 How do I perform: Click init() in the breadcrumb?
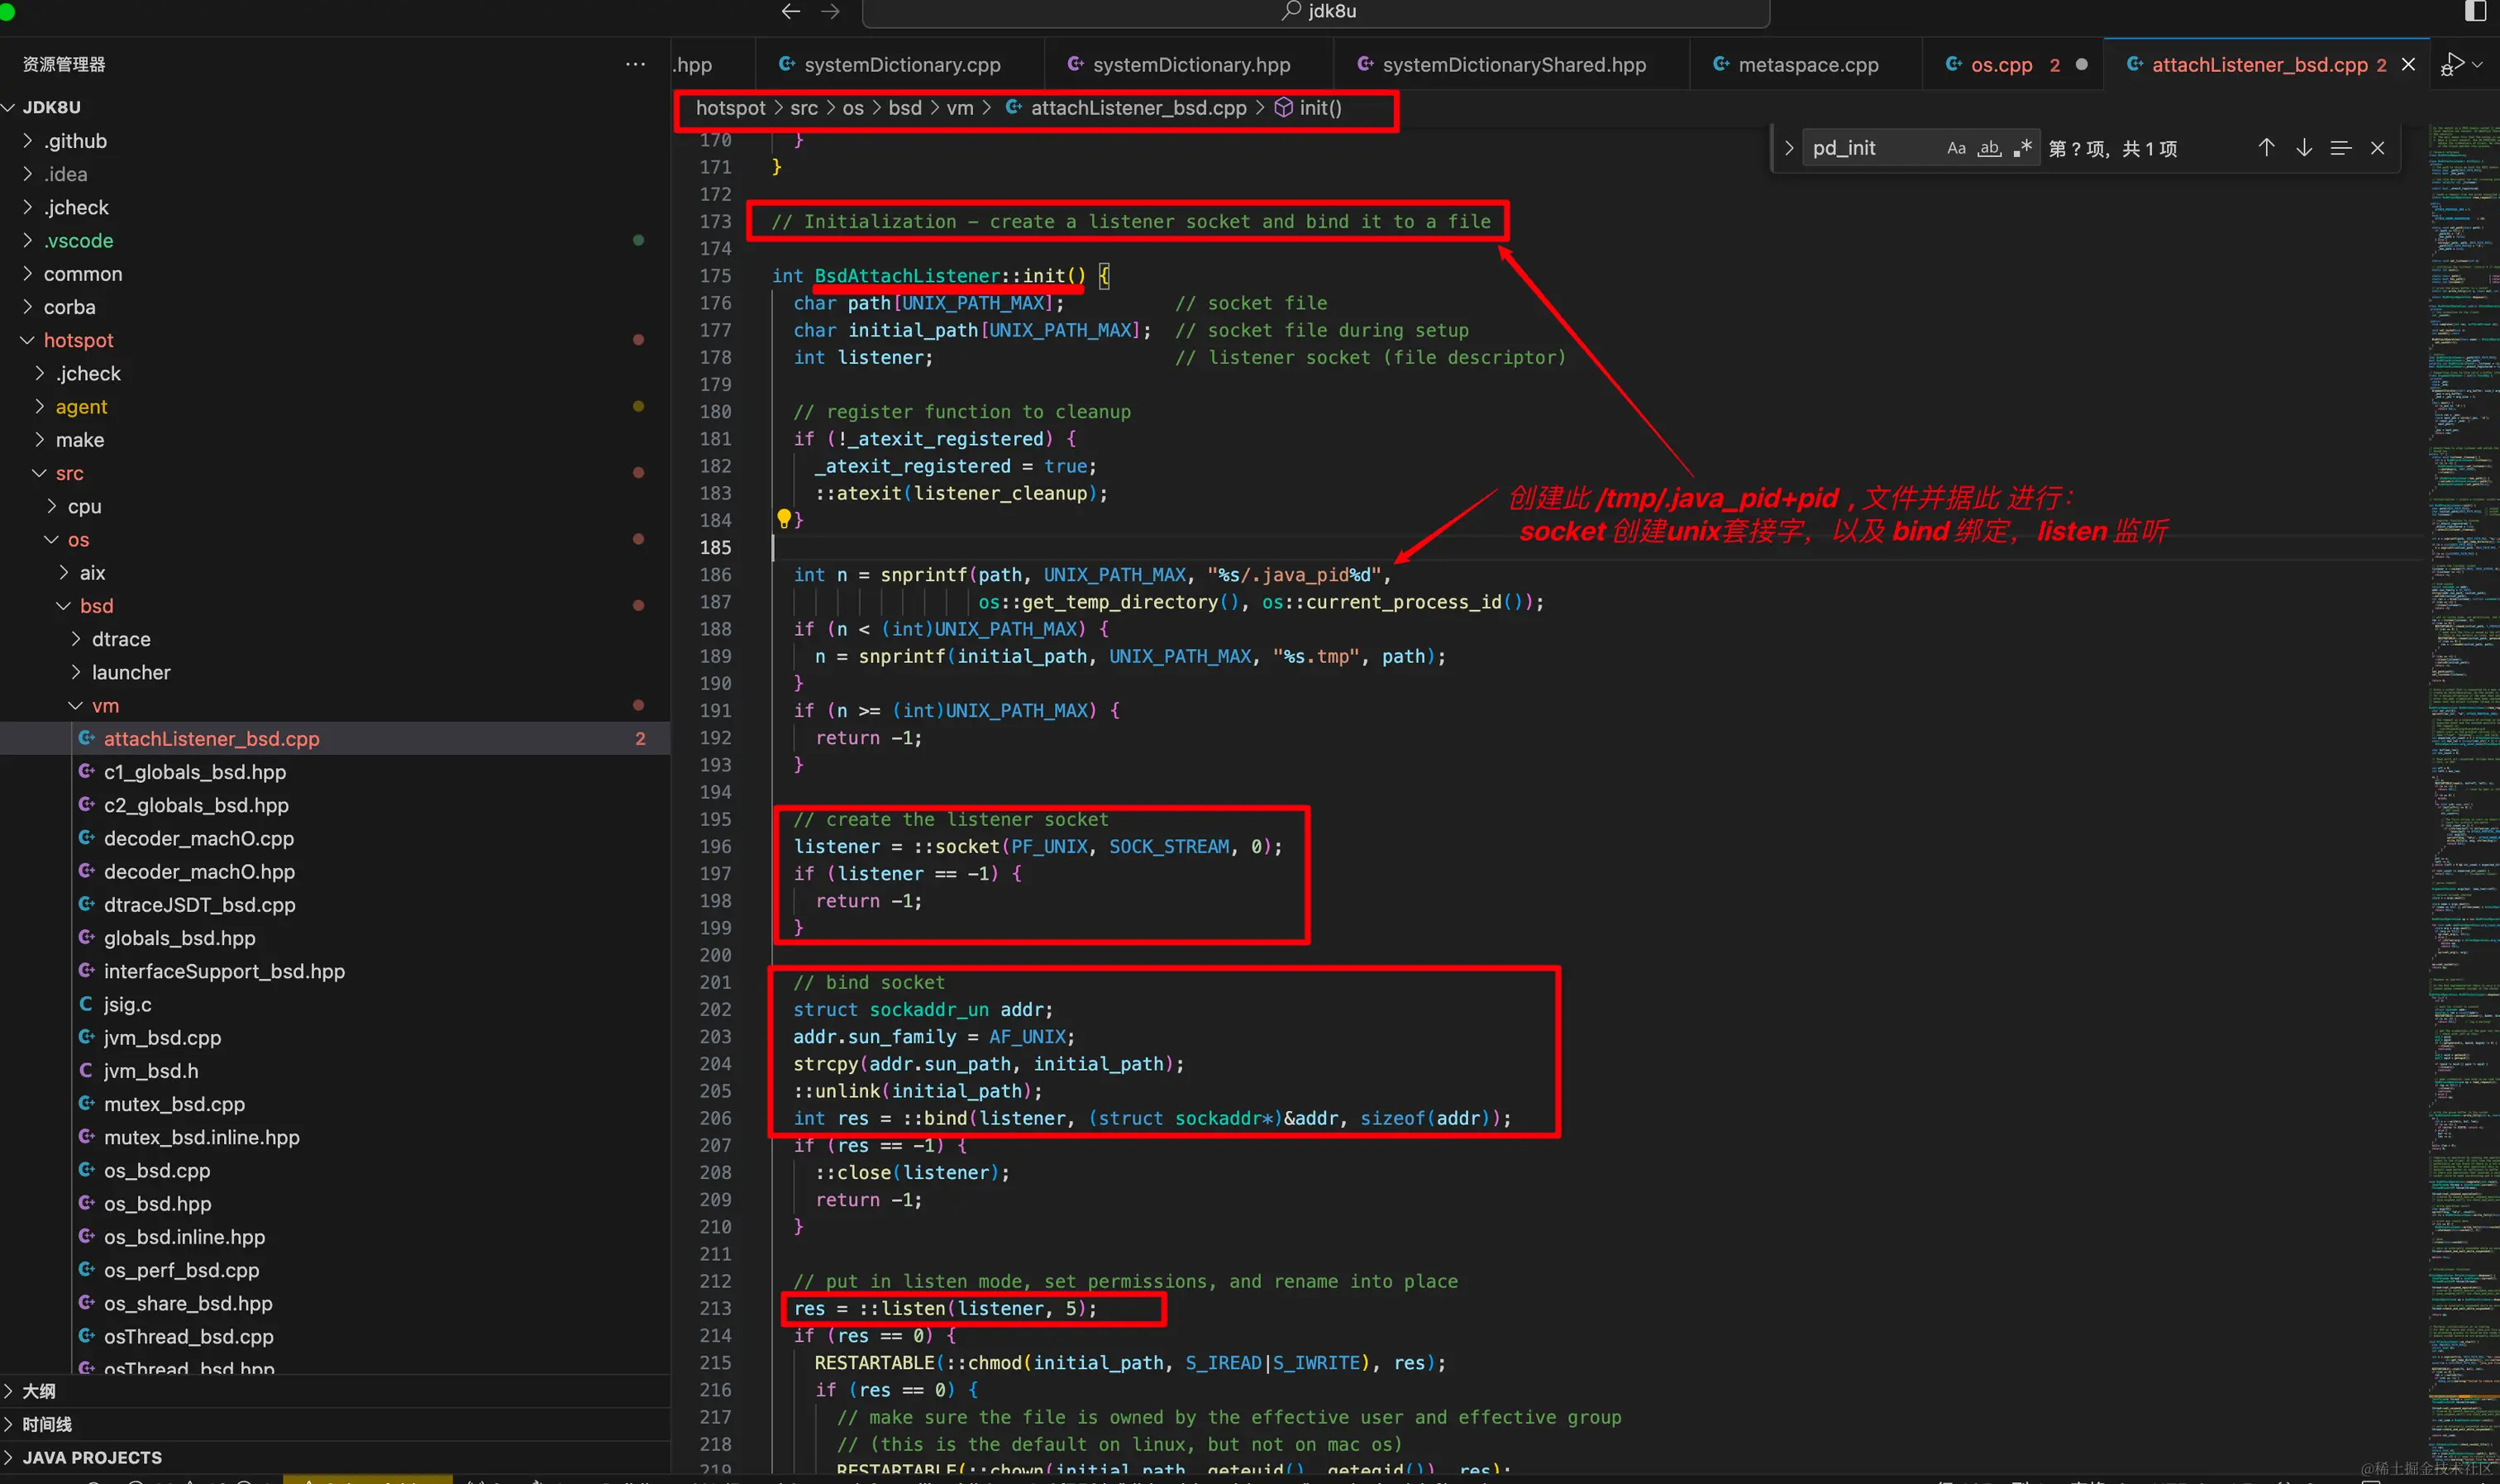click(1319, 108)
